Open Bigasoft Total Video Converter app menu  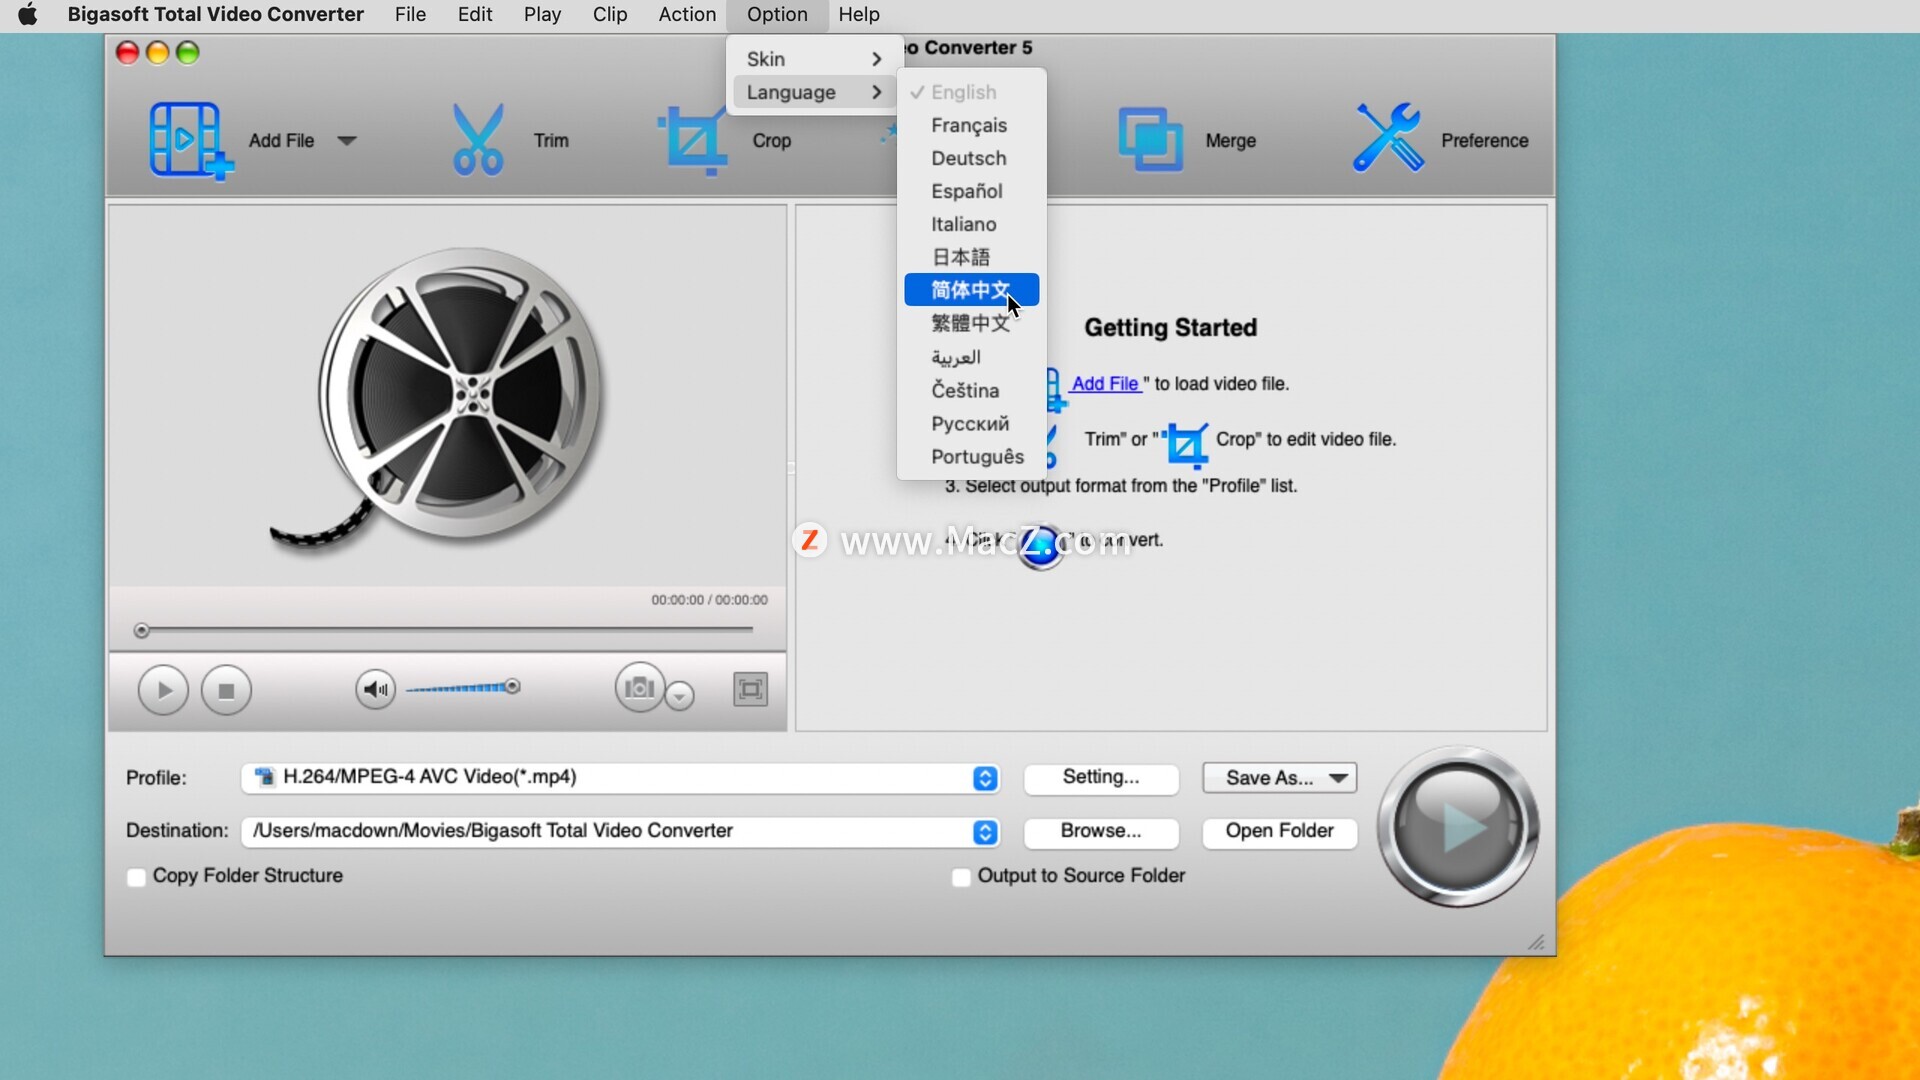(x=215, y=15)
